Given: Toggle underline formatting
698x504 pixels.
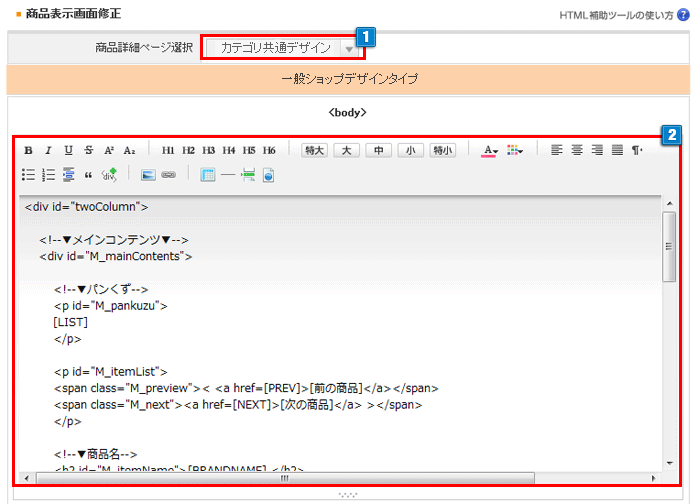Looking at the screenshot, I should coord(68,150).
